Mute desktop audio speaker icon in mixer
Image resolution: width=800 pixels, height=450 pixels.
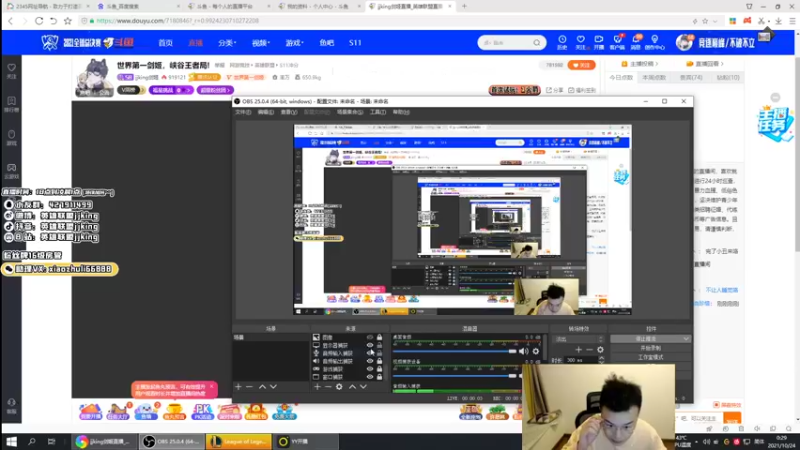[523, 351]
